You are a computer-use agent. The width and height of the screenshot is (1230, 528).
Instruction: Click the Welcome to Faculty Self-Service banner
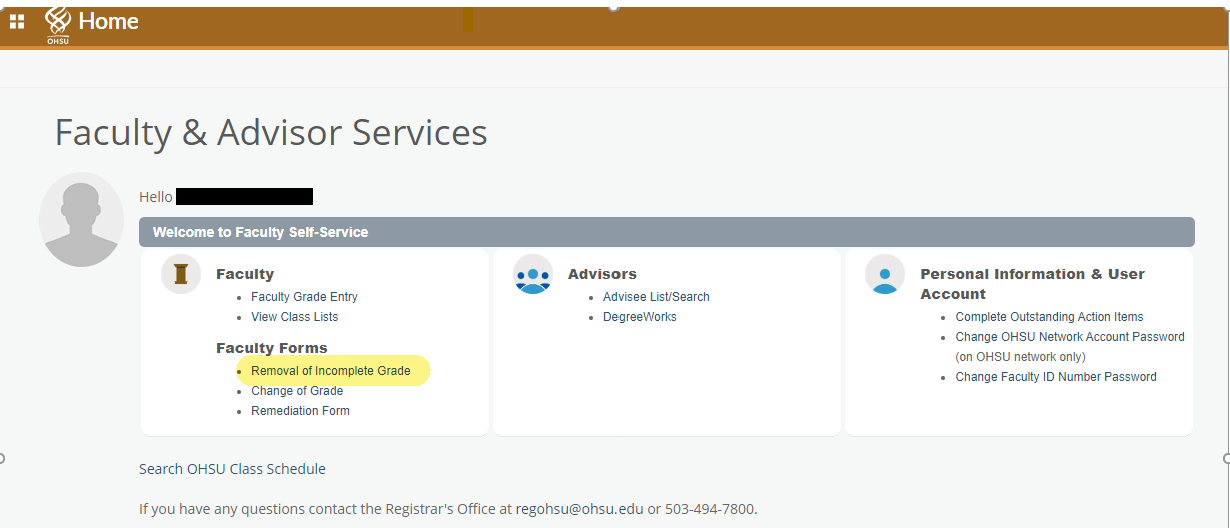[x=260, y=232]
